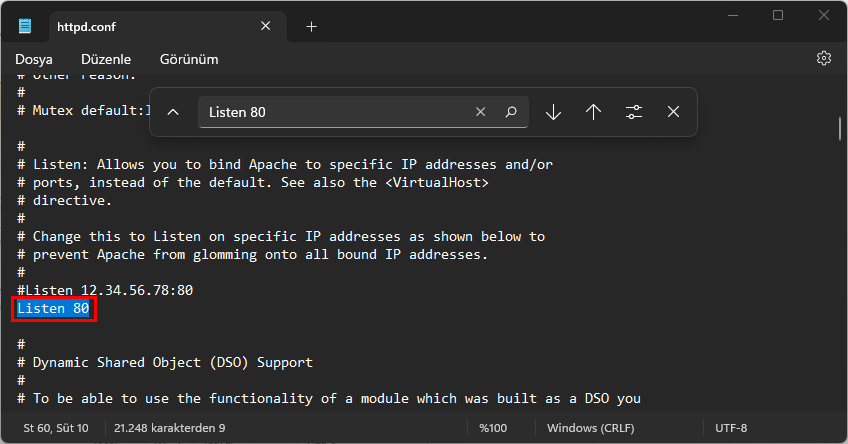Image resolution: width=848 pixels, height=444 pixels.
Task: Open a new tab with the plus button
Action: click(x=311, y=27)
